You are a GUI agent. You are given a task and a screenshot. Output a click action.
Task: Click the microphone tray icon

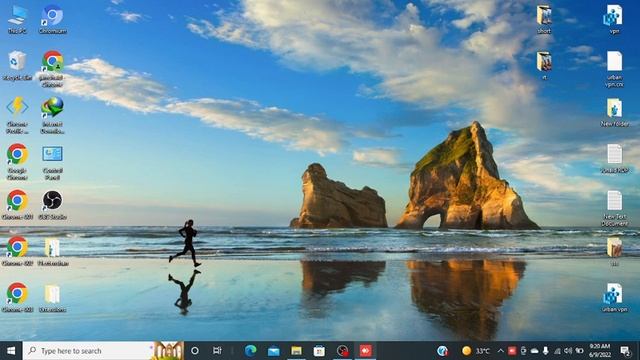[x=546, y=351]
